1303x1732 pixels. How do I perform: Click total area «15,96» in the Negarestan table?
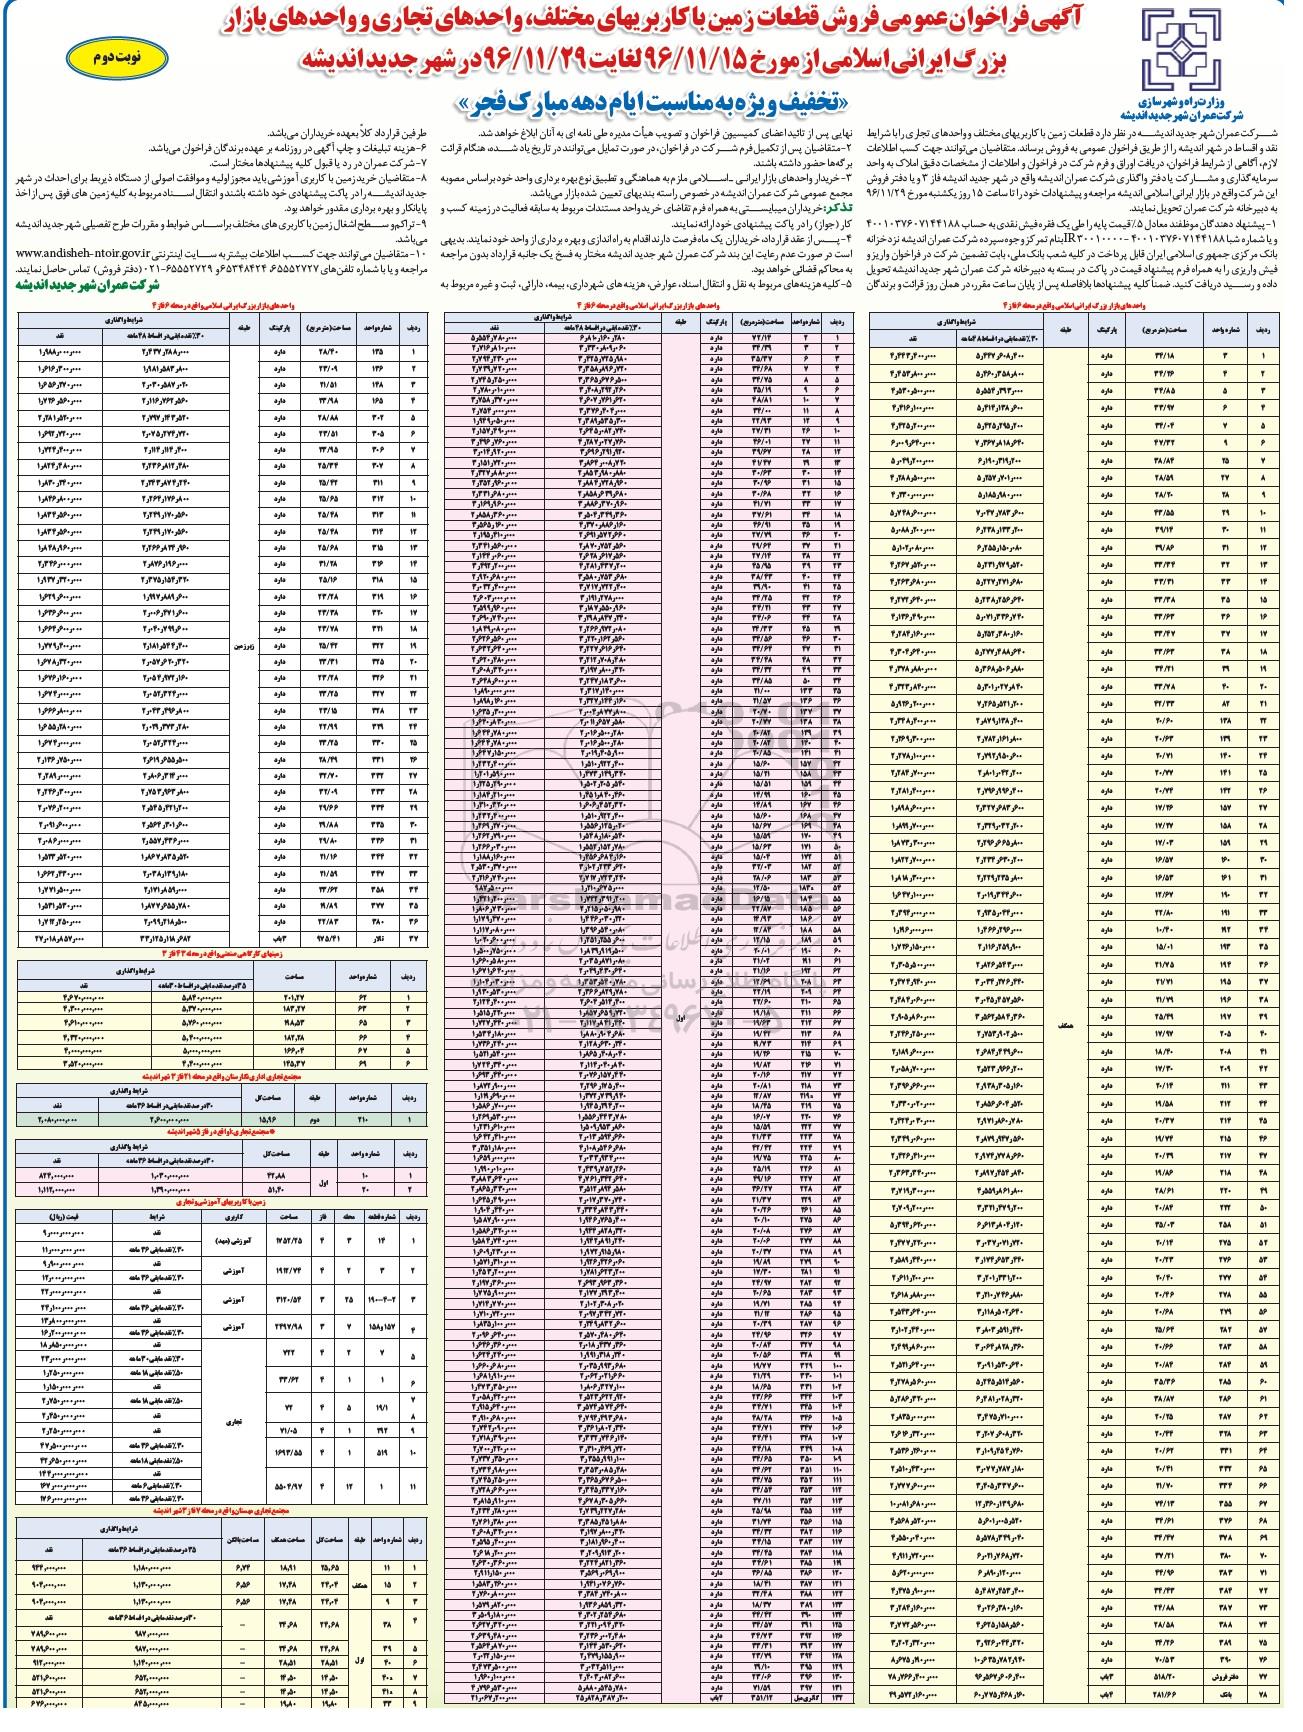[x=267, y=1120]
